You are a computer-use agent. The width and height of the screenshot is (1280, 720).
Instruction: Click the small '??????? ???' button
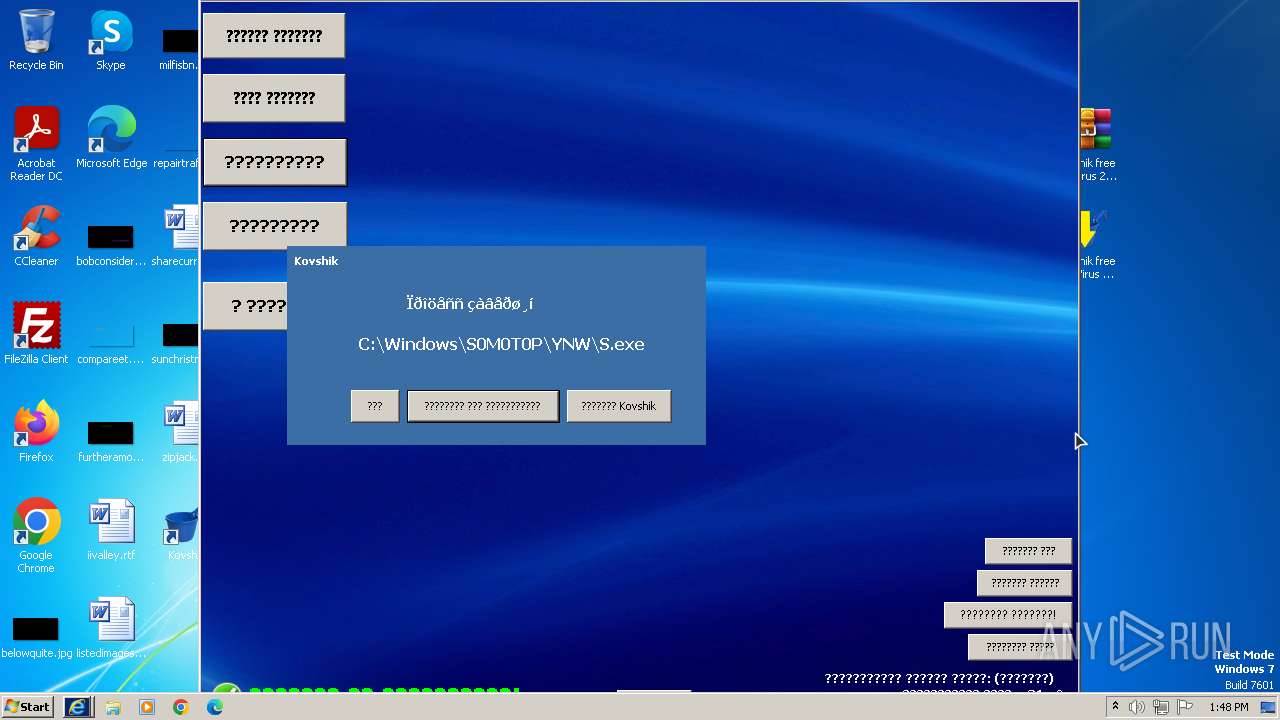(x=1028, y=551)
